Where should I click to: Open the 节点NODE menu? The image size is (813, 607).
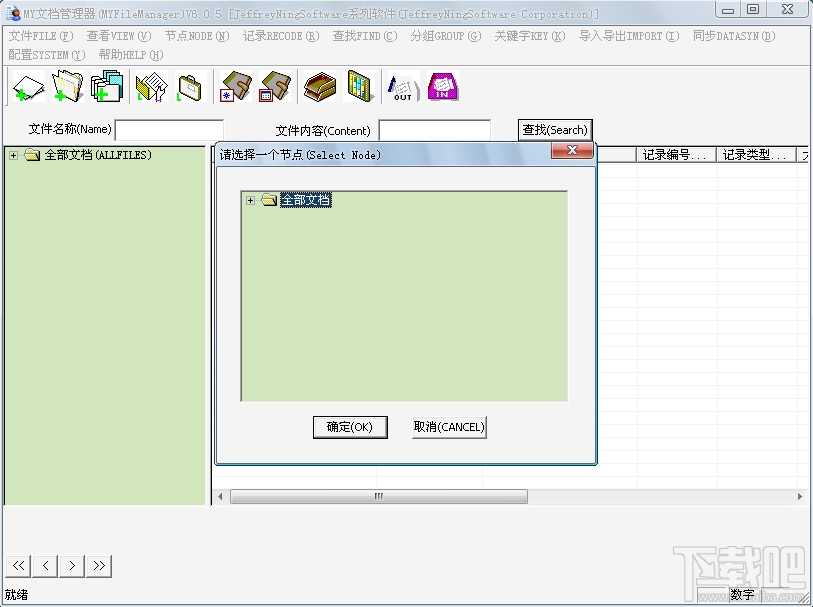click(196, 36)
